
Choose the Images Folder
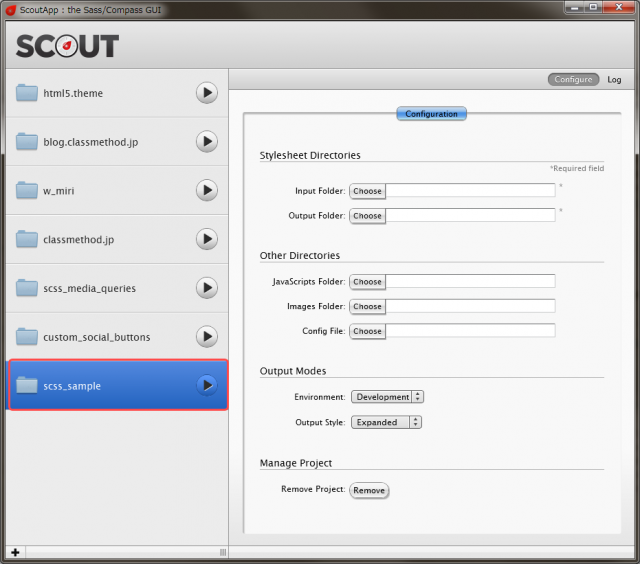(367, 306)
